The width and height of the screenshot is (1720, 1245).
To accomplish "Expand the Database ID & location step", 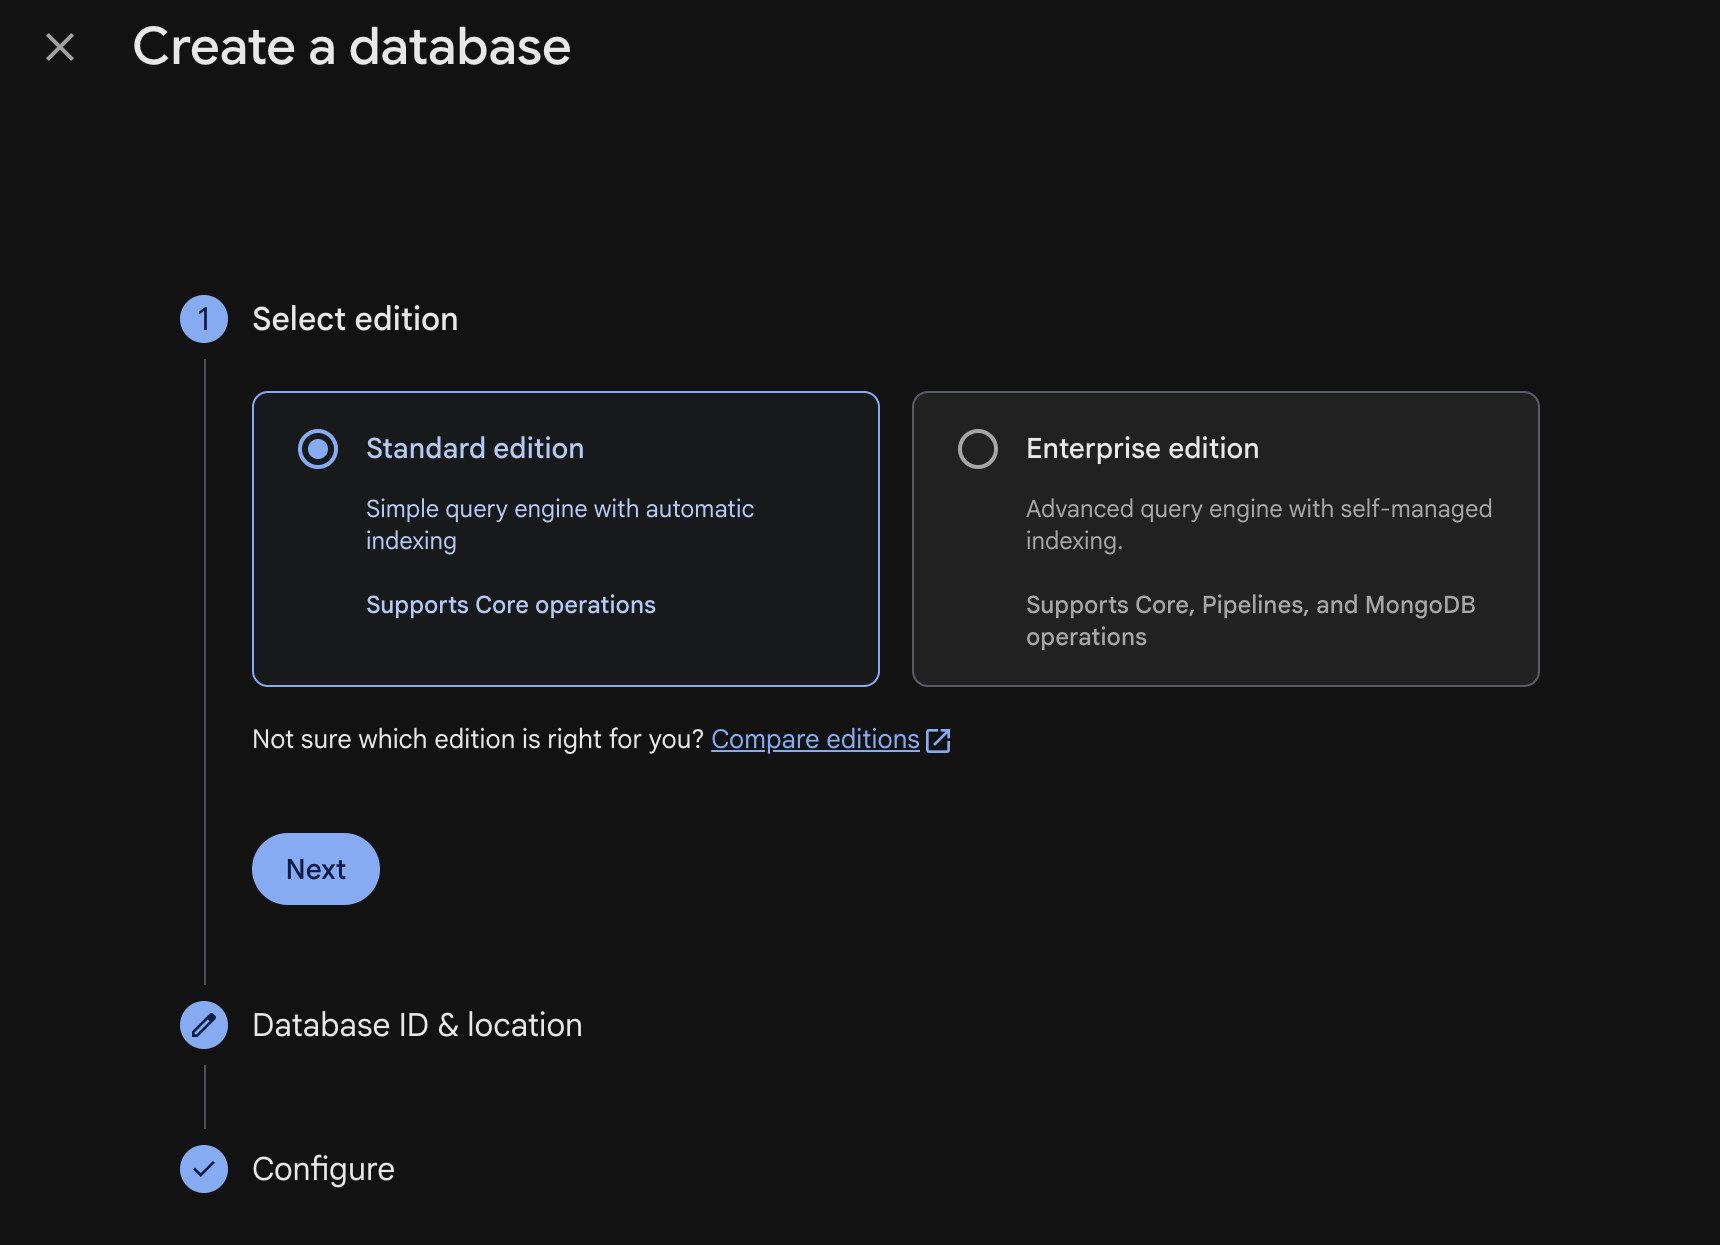I will coord(417,1024).
